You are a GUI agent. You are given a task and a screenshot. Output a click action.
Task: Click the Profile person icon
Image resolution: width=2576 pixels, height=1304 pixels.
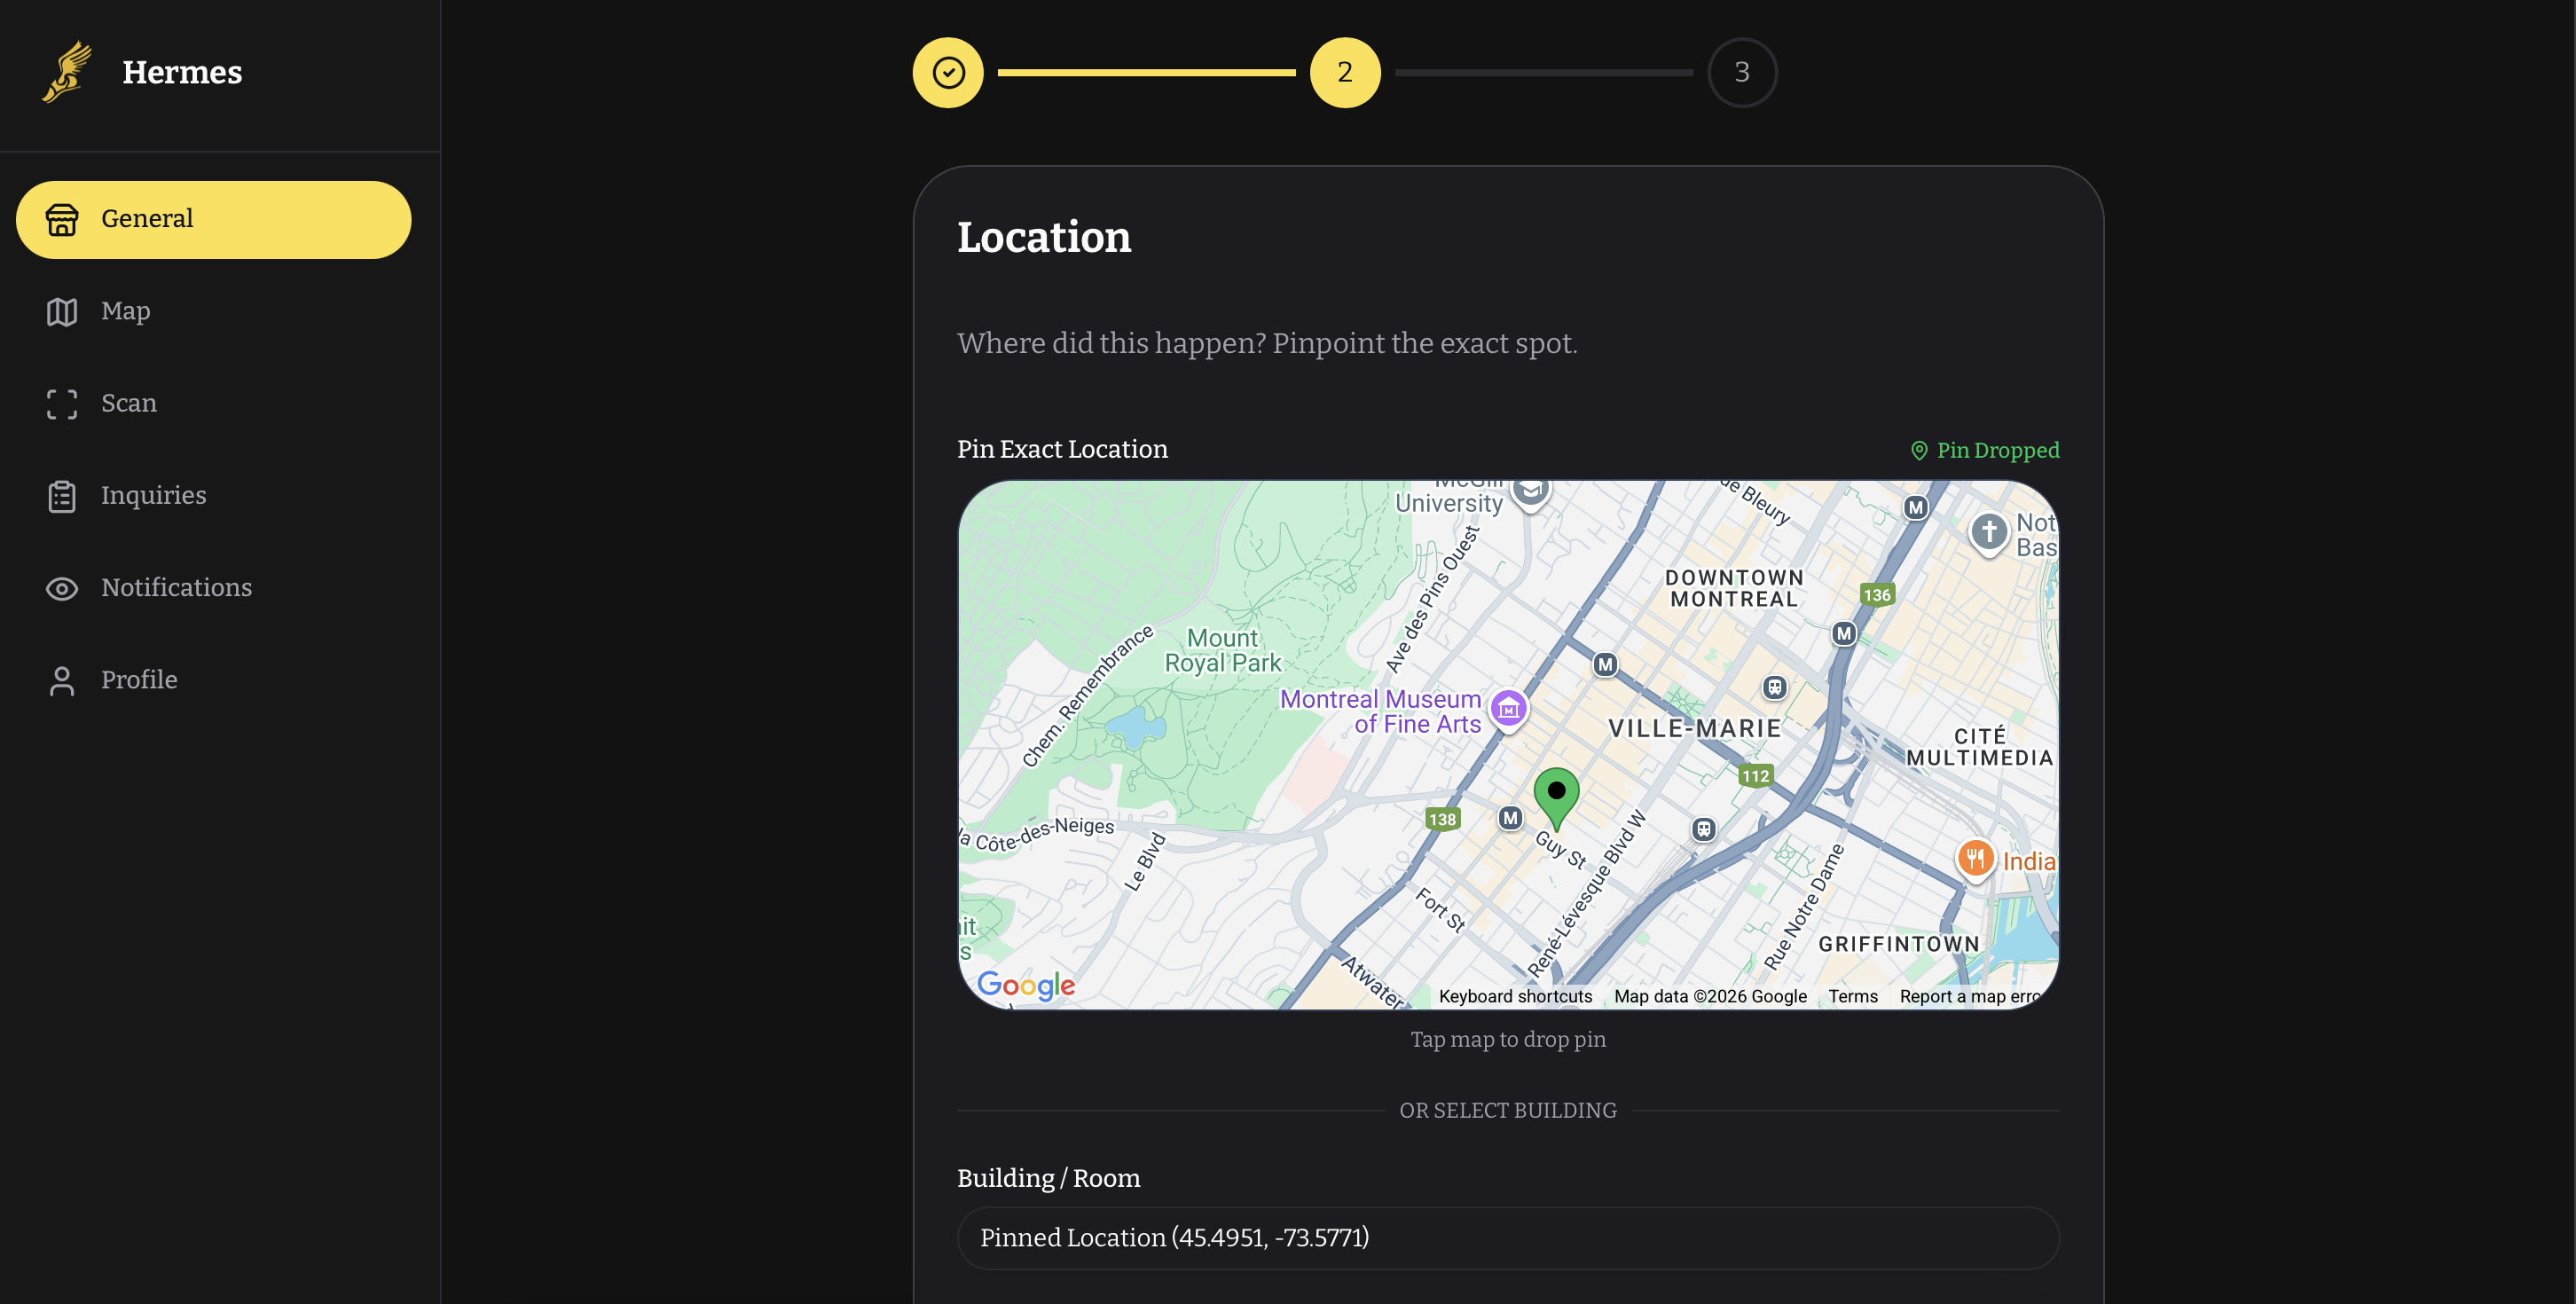coord(62,680)
